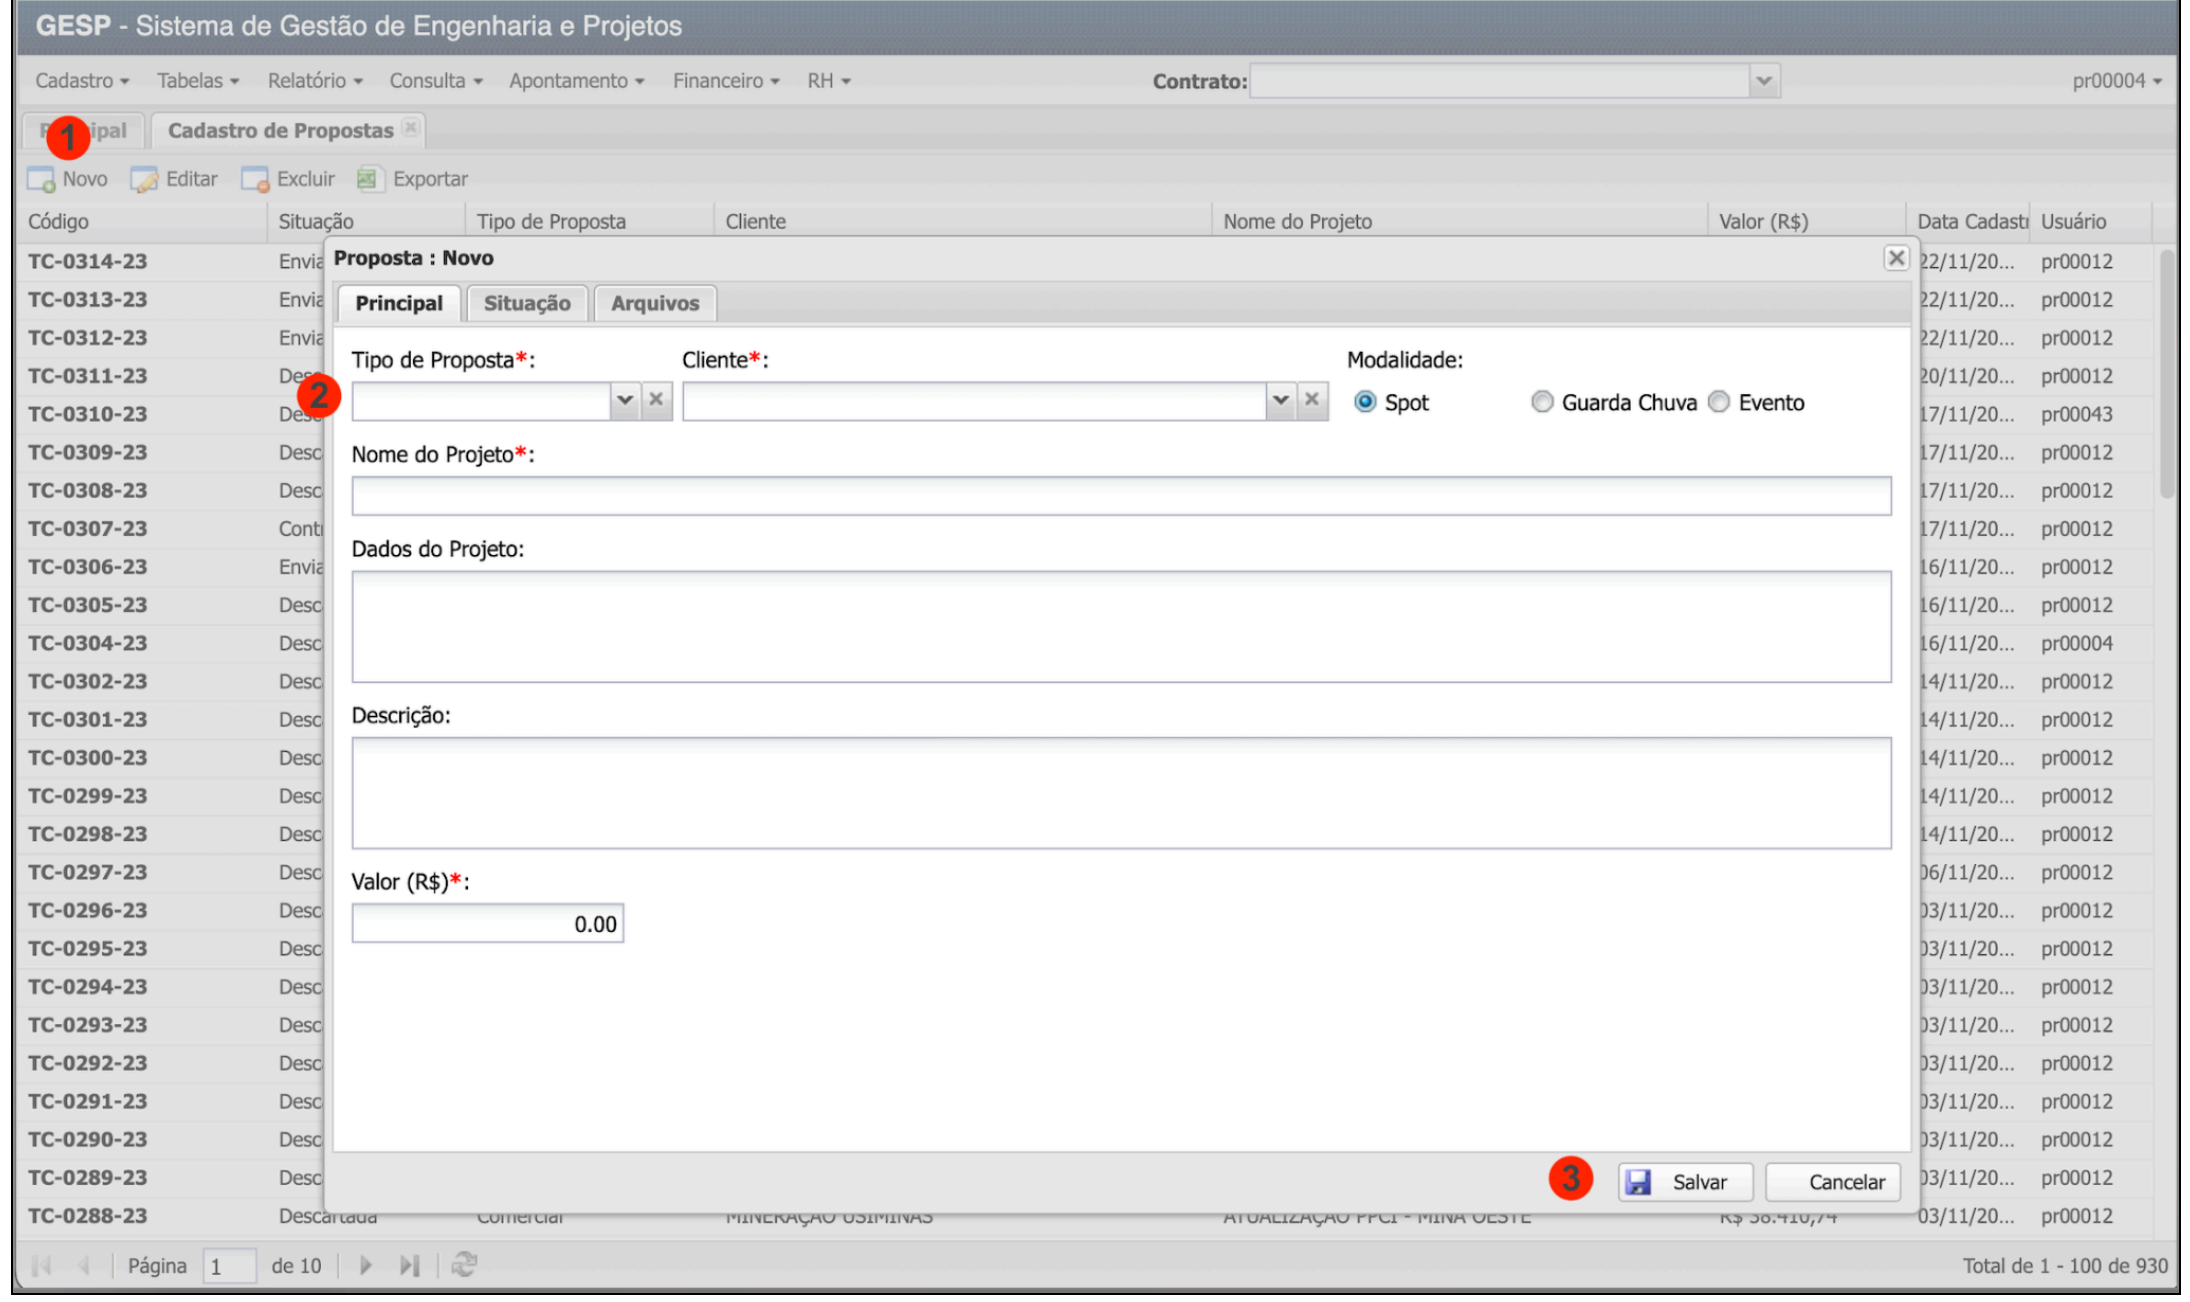The height and width of the screenshot is (1302, 2190).
Task: Open the Contrato dropdown arrow
Action: pos(1764,80)
